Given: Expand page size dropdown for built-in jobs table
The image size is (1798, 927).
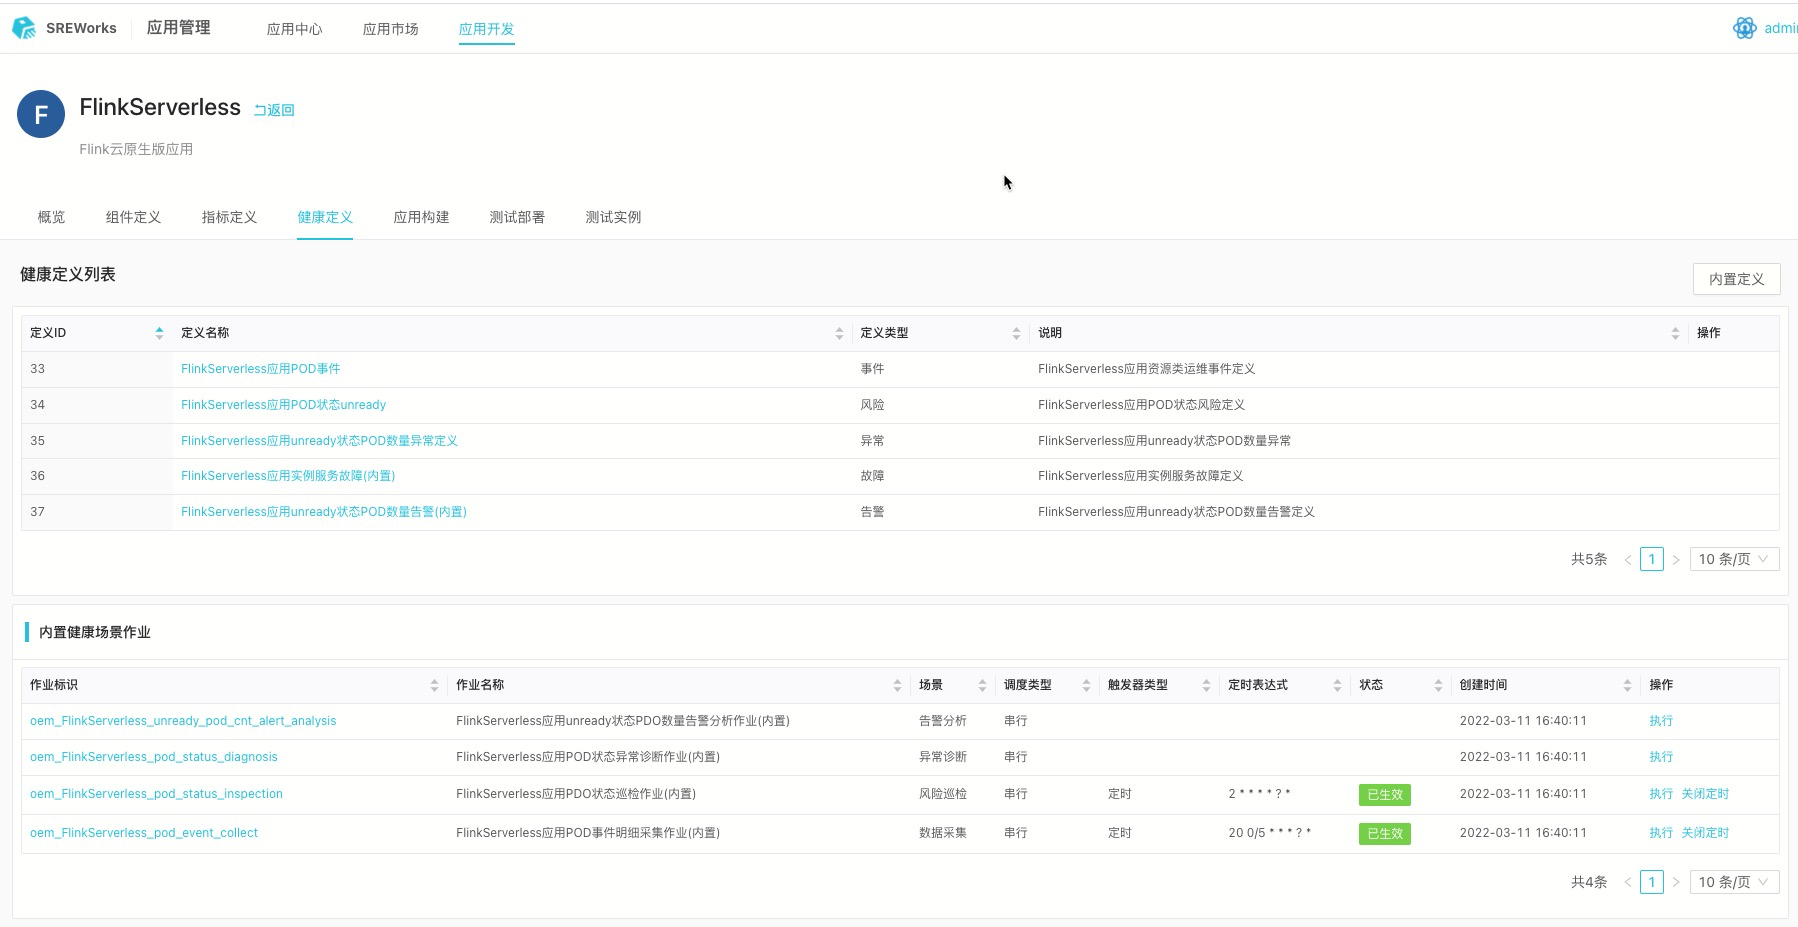Looking at the screenshot, I should [1733, 882].
